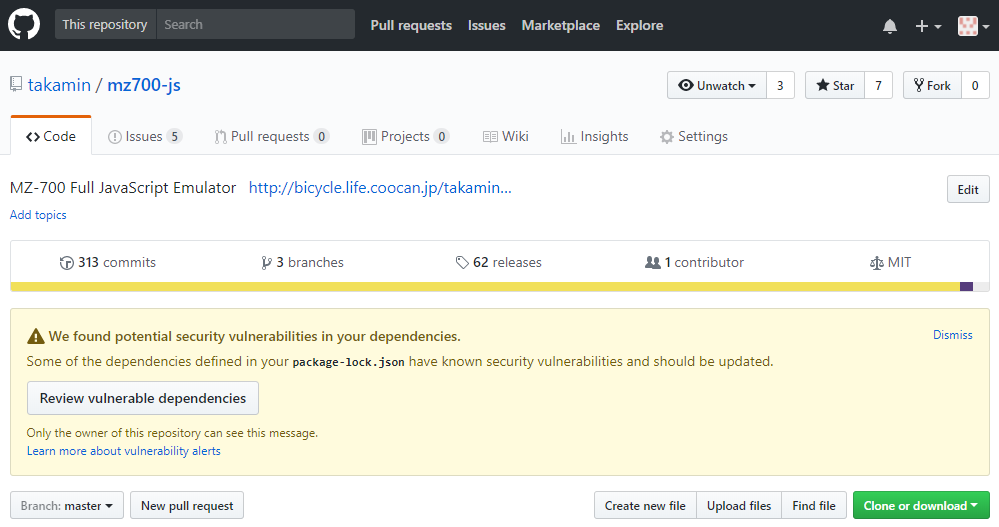The height and width of the screenshot is (527, 999).
Task: View the 62 releases
Action: point(499,262)
